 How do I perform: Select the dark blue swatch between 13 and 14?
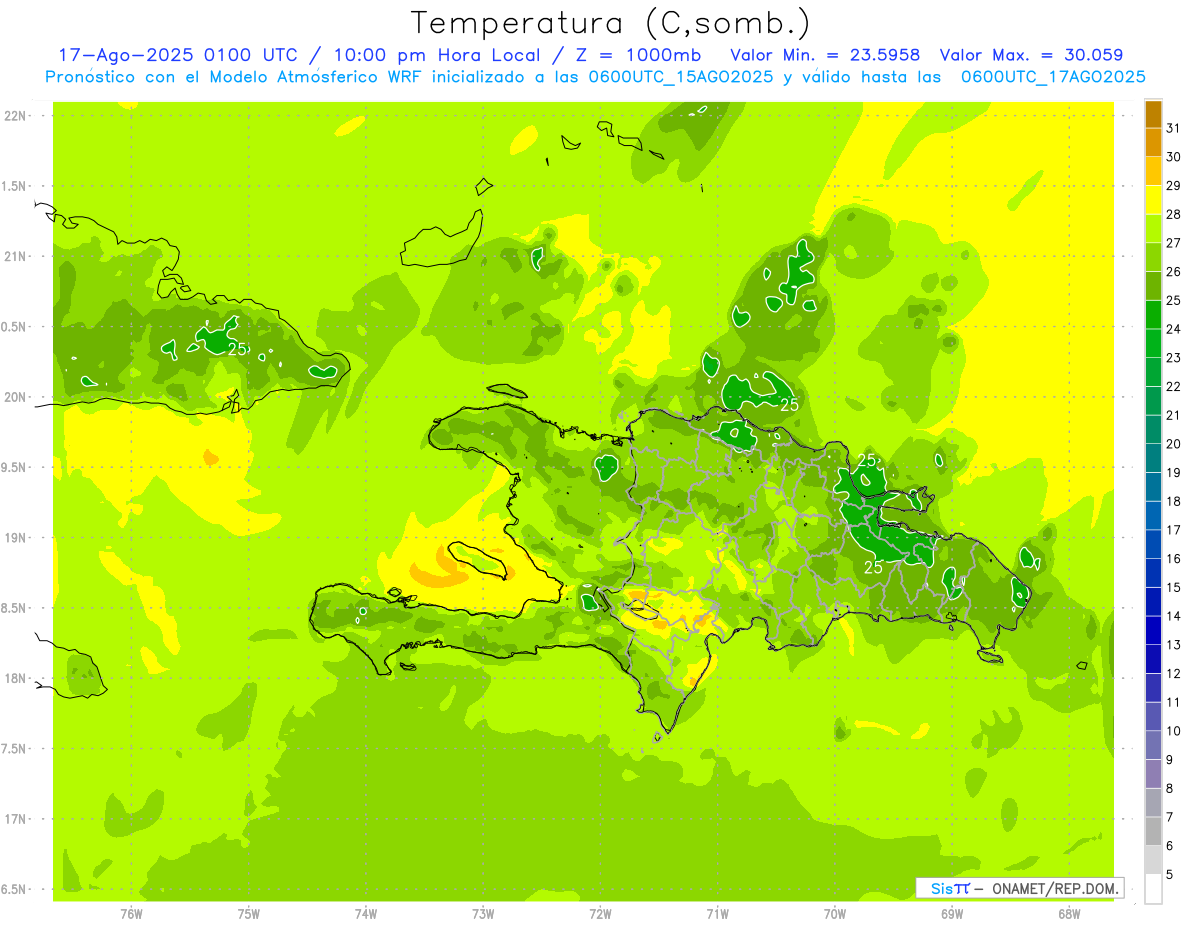point(1153,629)
